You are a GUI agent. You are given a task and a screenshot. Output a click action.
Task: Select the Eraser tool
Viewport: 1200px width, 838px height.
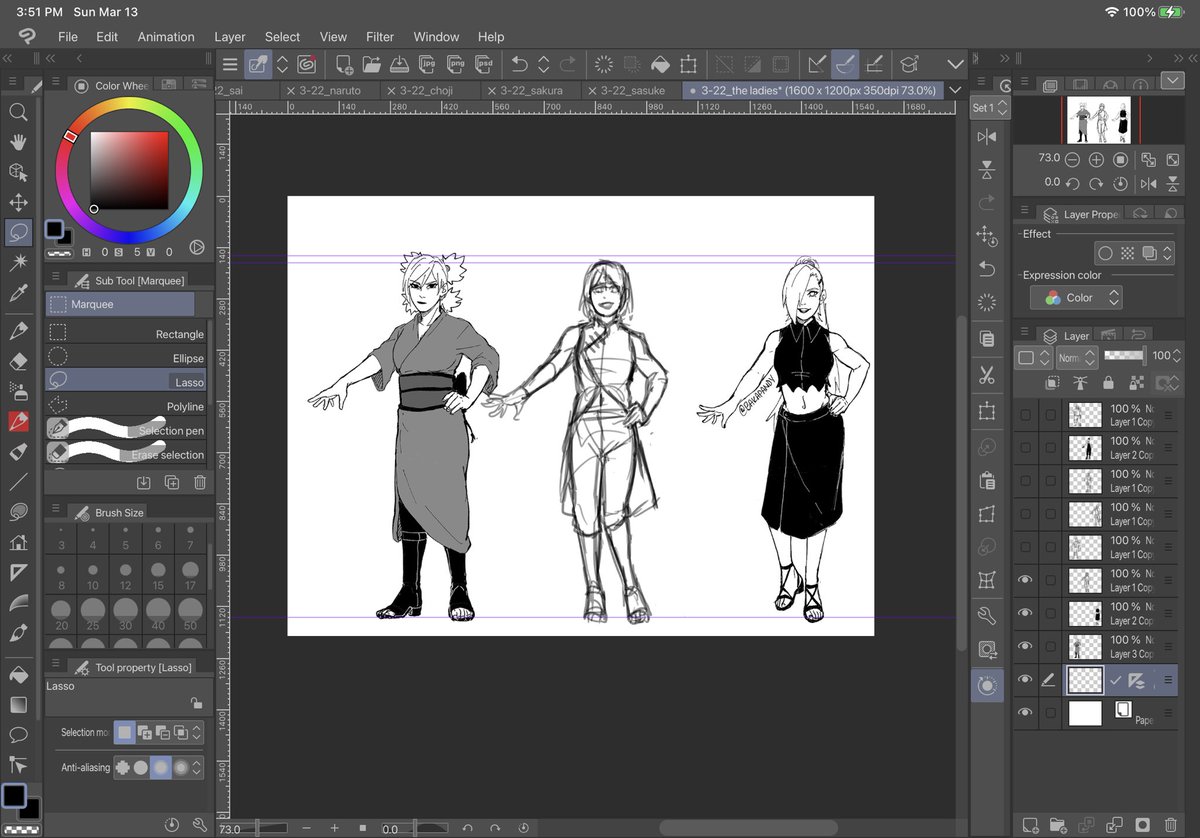[18, 361]
